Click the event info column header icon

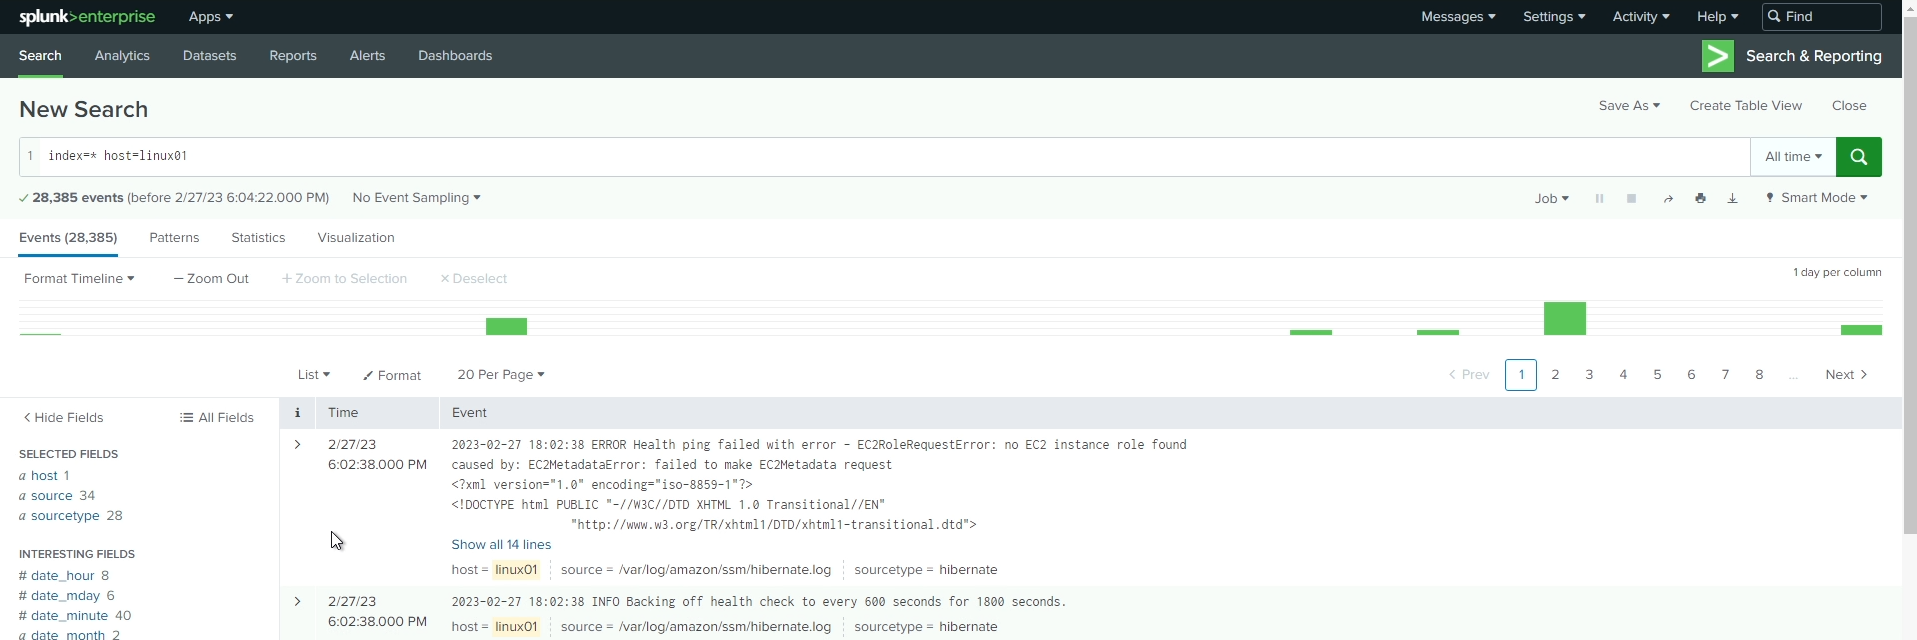point(297,413)
